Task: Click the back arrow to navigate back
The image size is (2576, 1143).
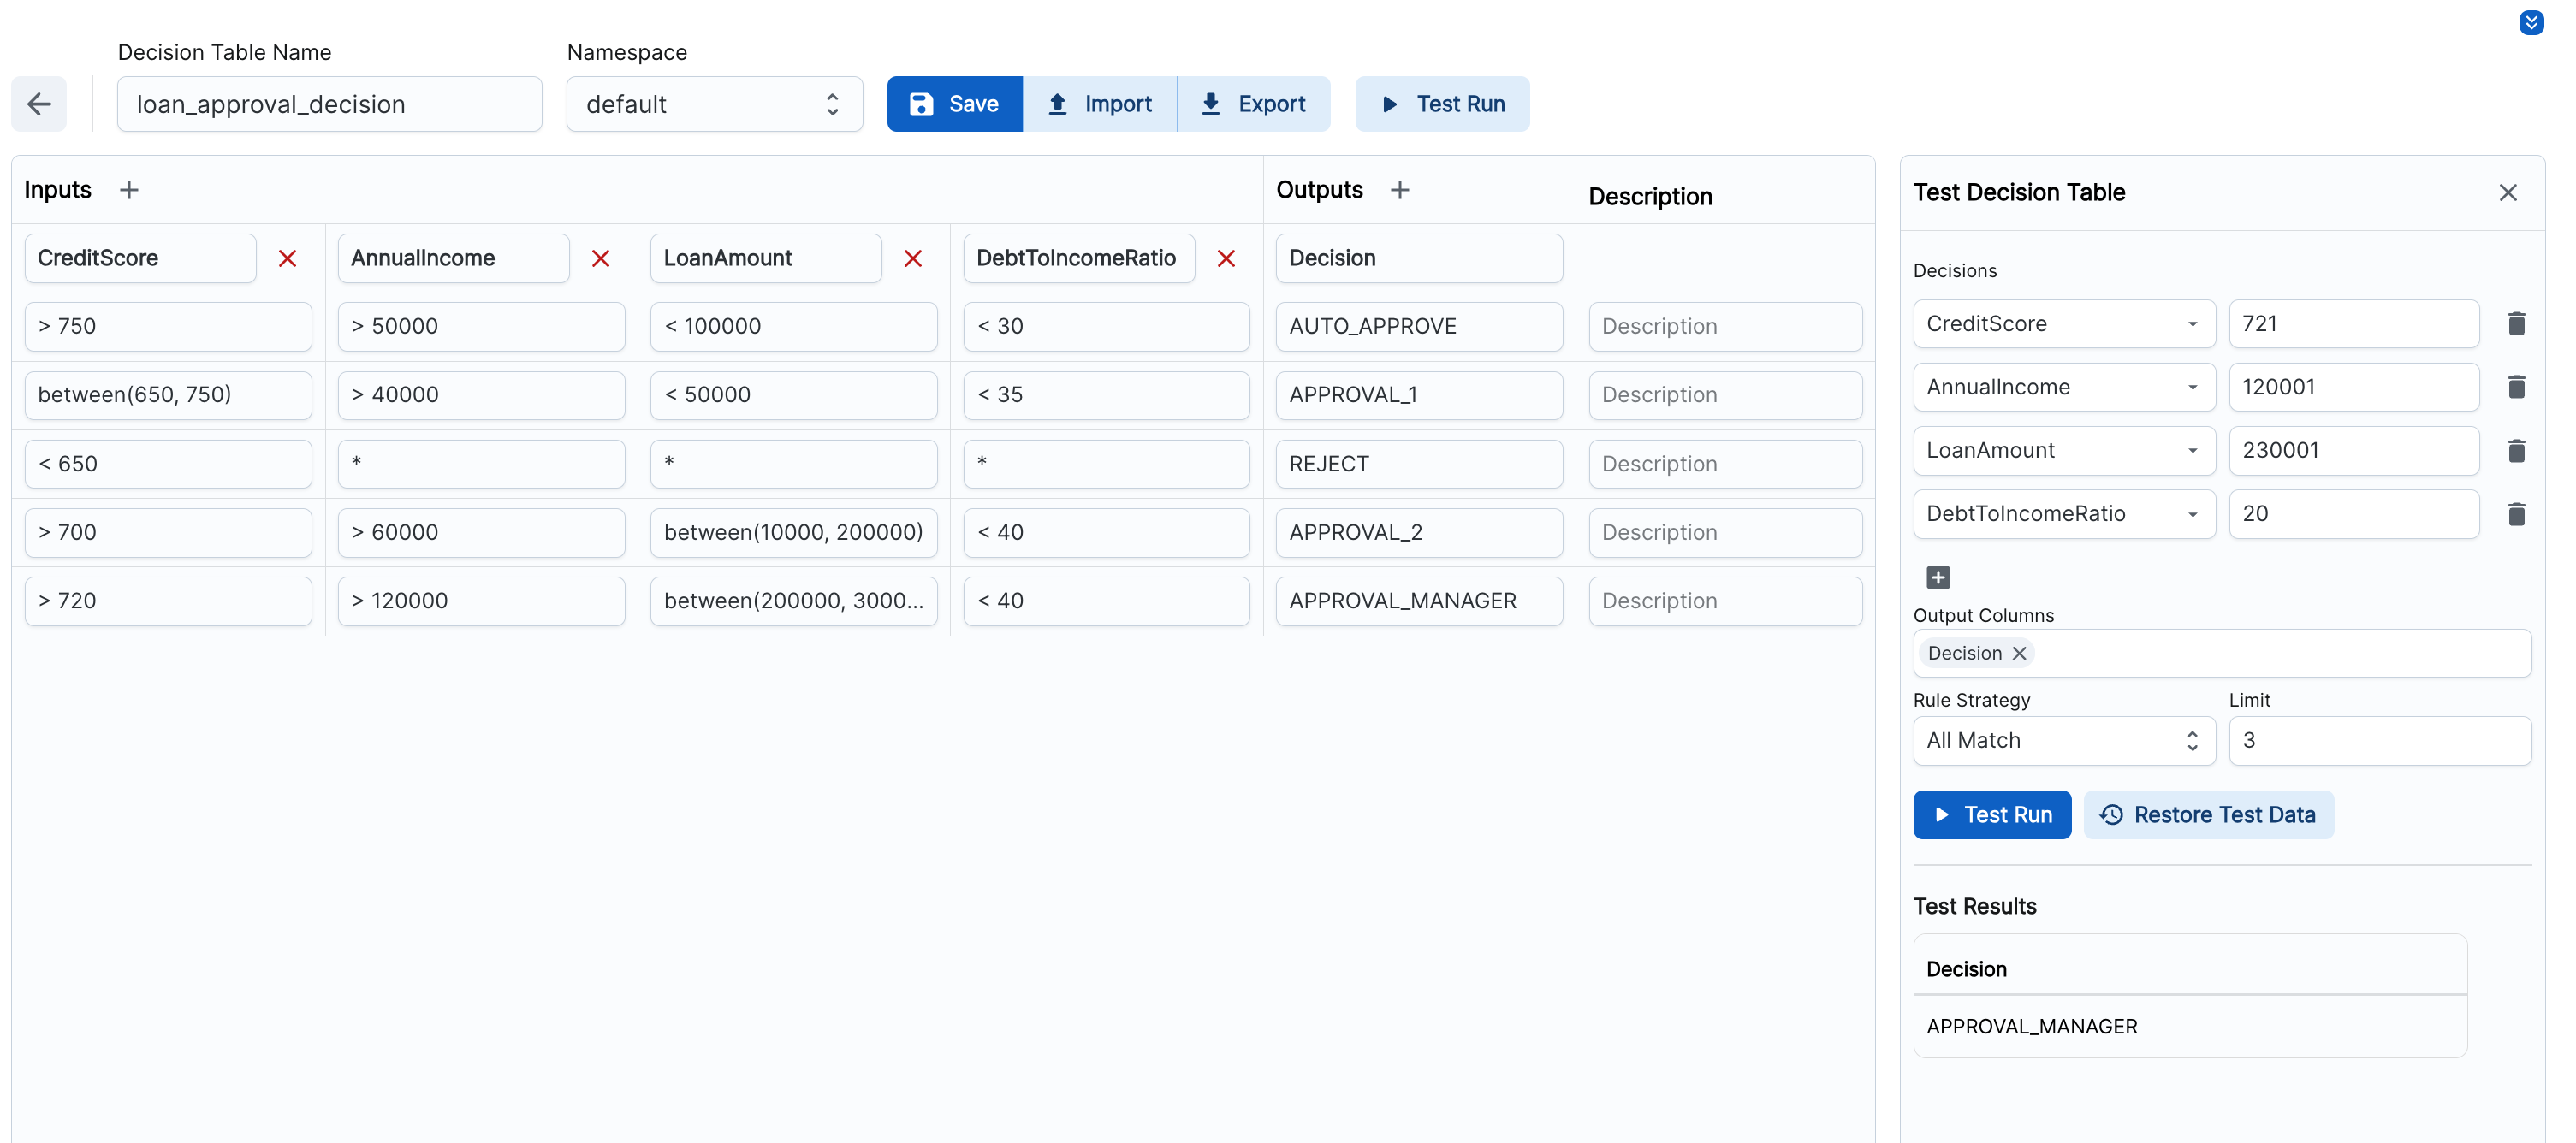Action: click(x=38, y=103)
